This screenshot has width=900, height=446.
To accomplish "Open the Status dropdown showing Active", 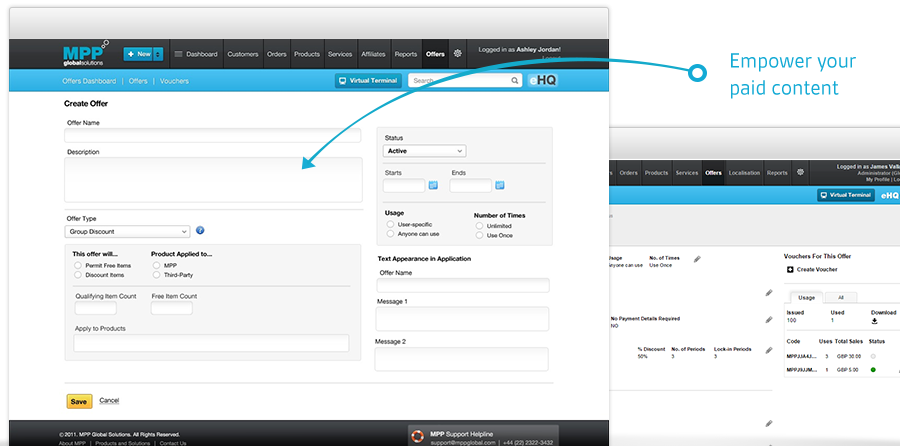I will 424,151.
